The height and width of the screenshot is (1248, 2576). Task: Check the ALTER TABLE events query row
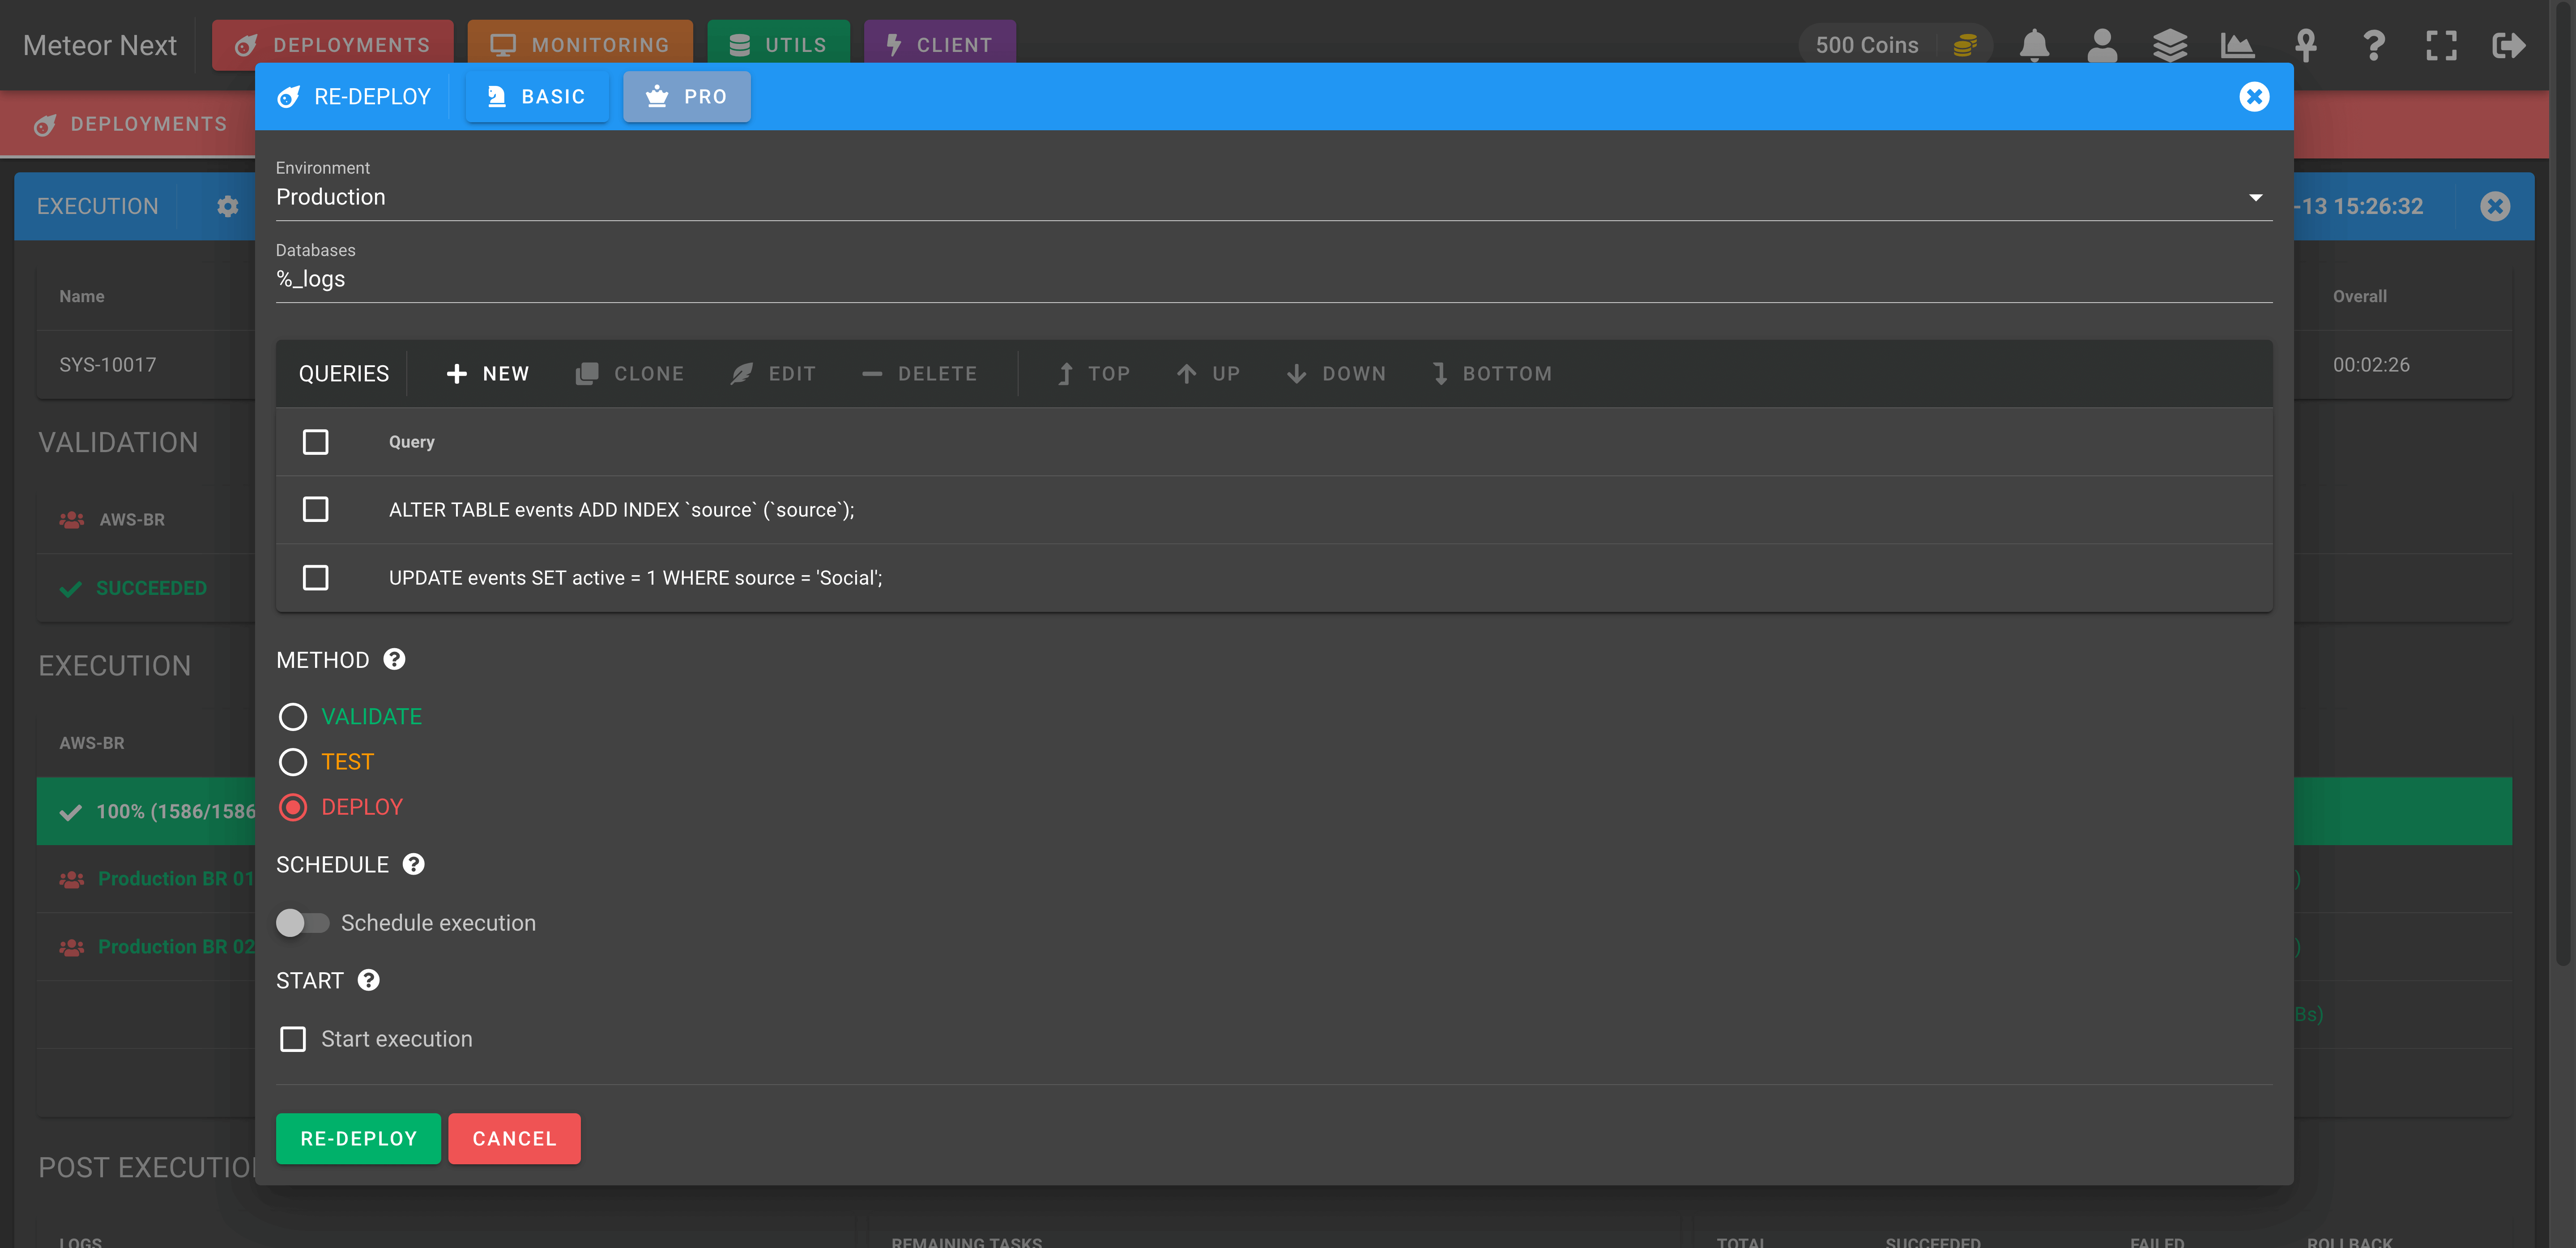pos(315,509)
